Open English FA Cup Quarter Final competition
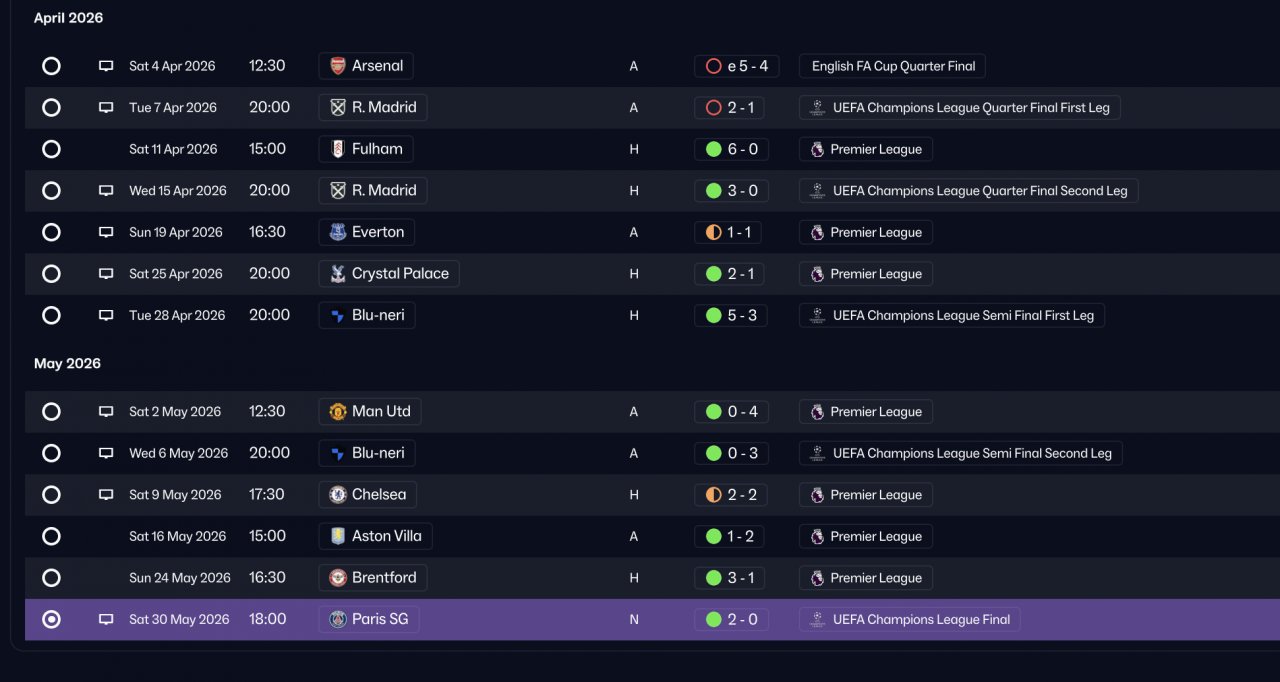 click(892, 66)
